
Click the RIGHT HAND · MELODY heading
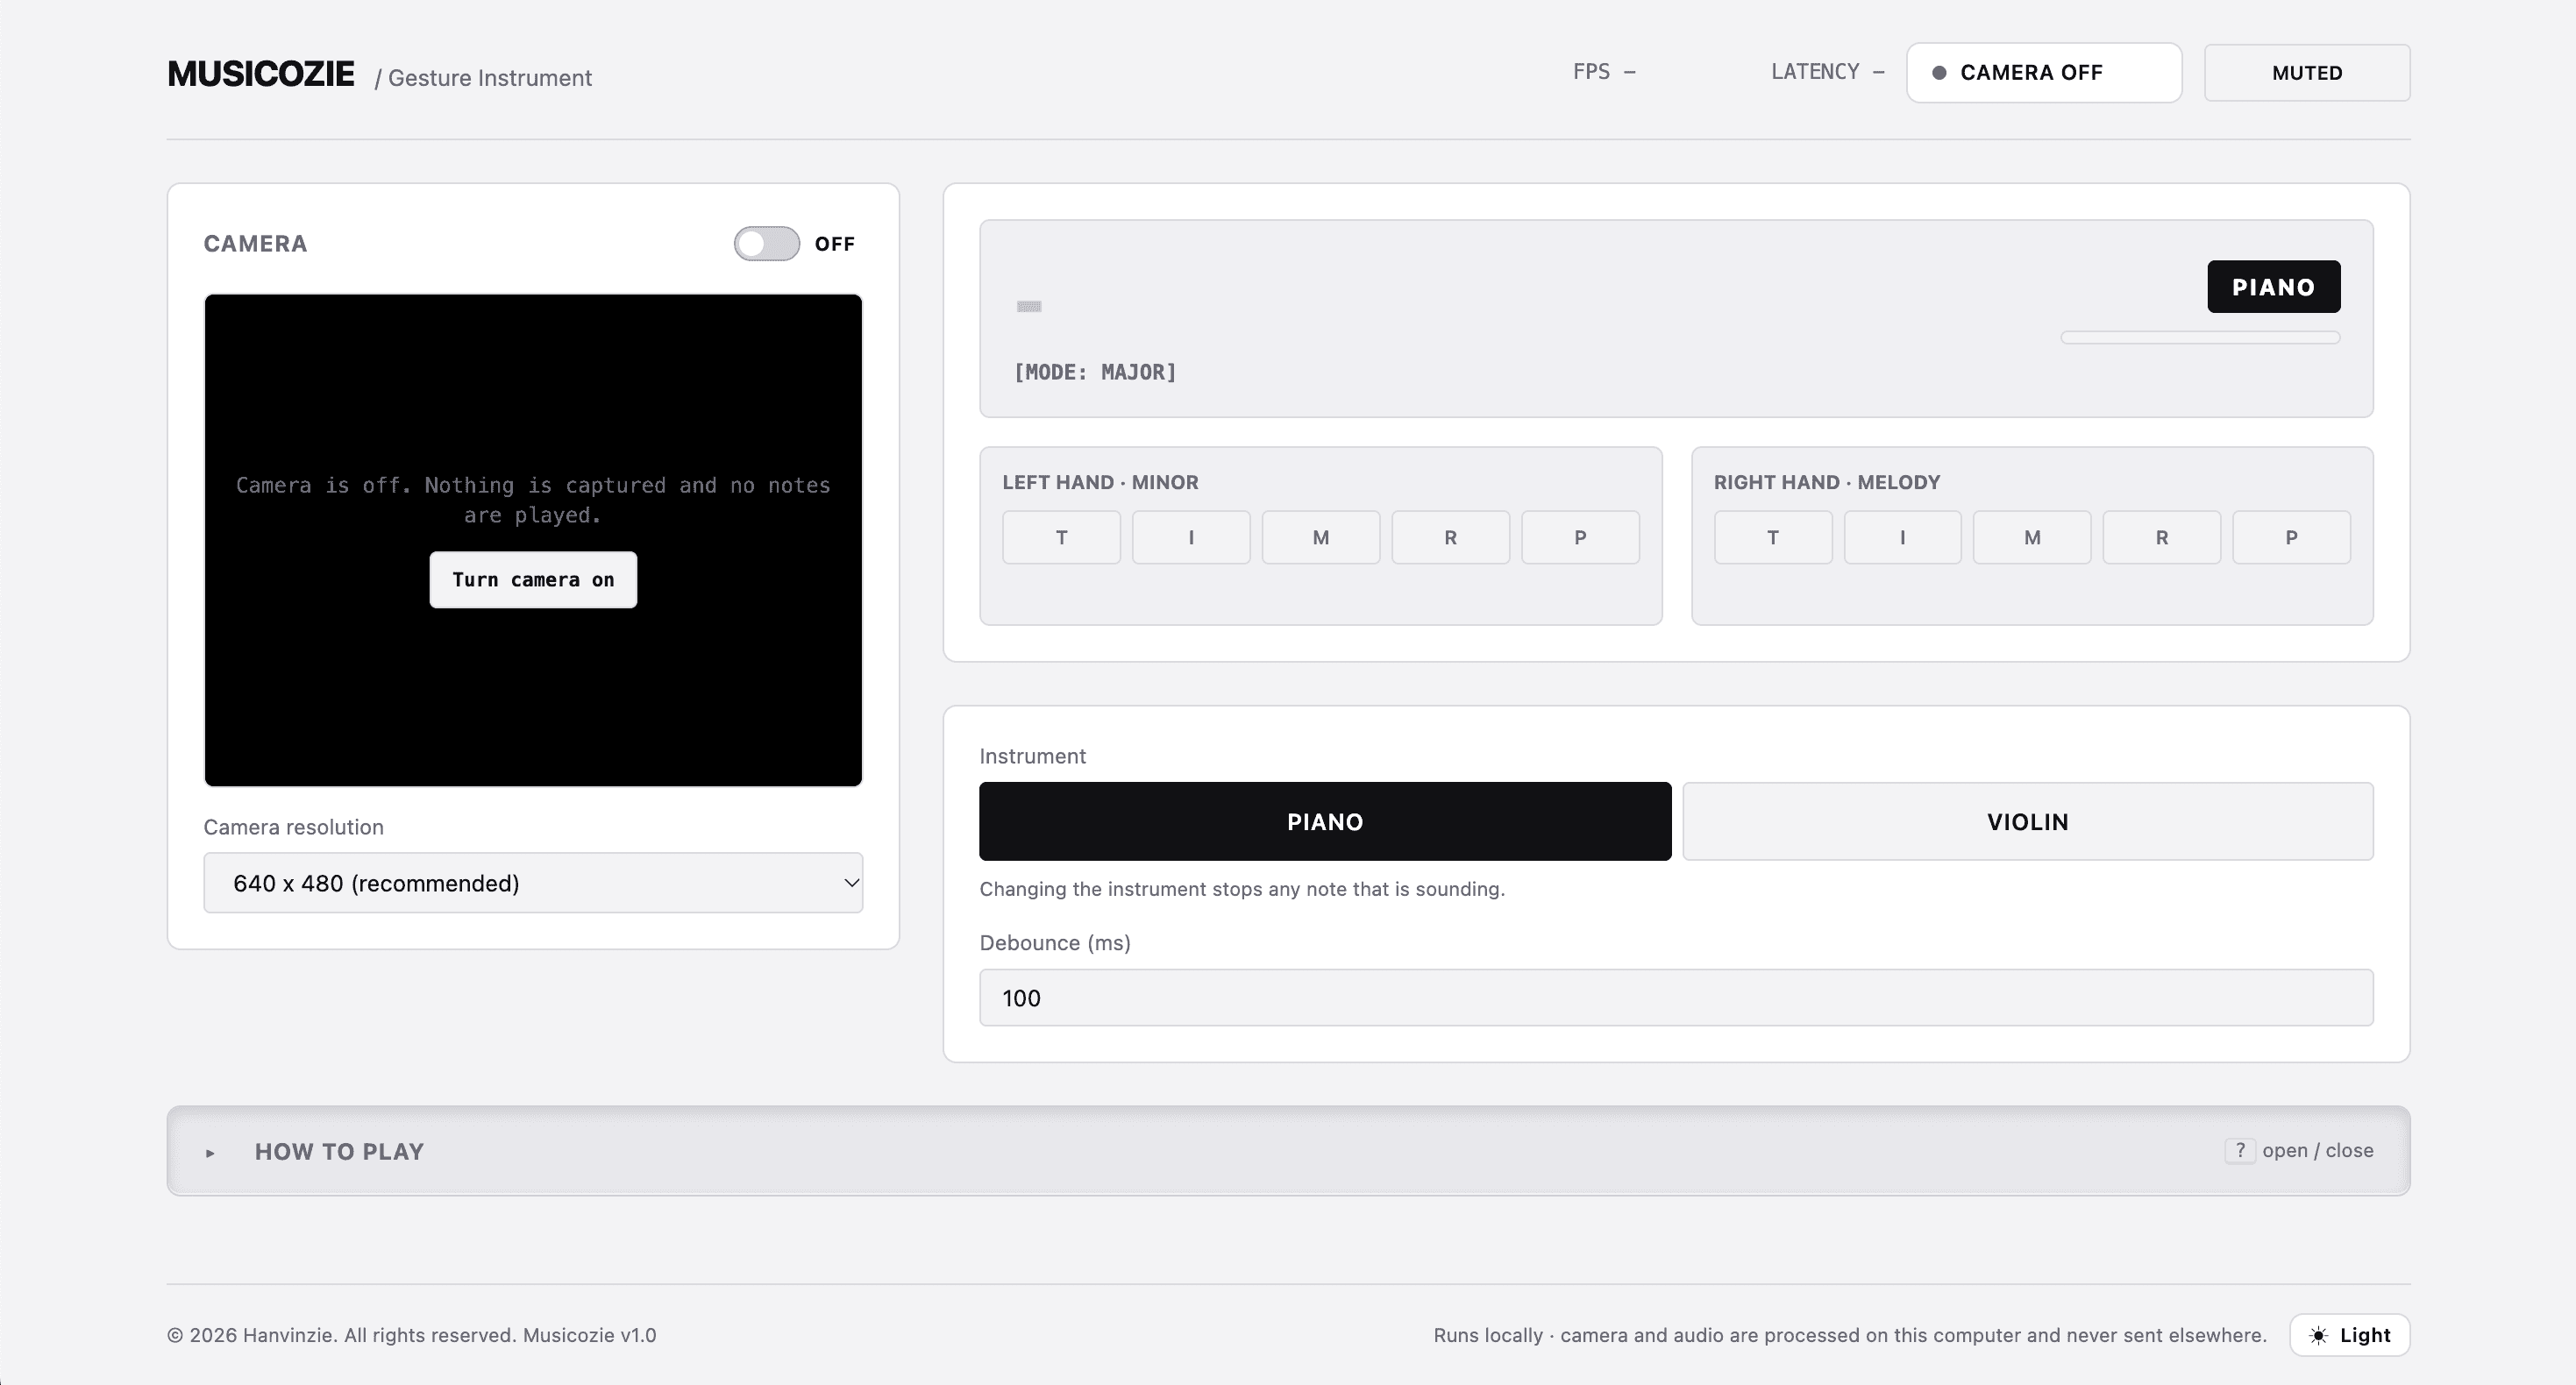click(x=1827, y=482)
